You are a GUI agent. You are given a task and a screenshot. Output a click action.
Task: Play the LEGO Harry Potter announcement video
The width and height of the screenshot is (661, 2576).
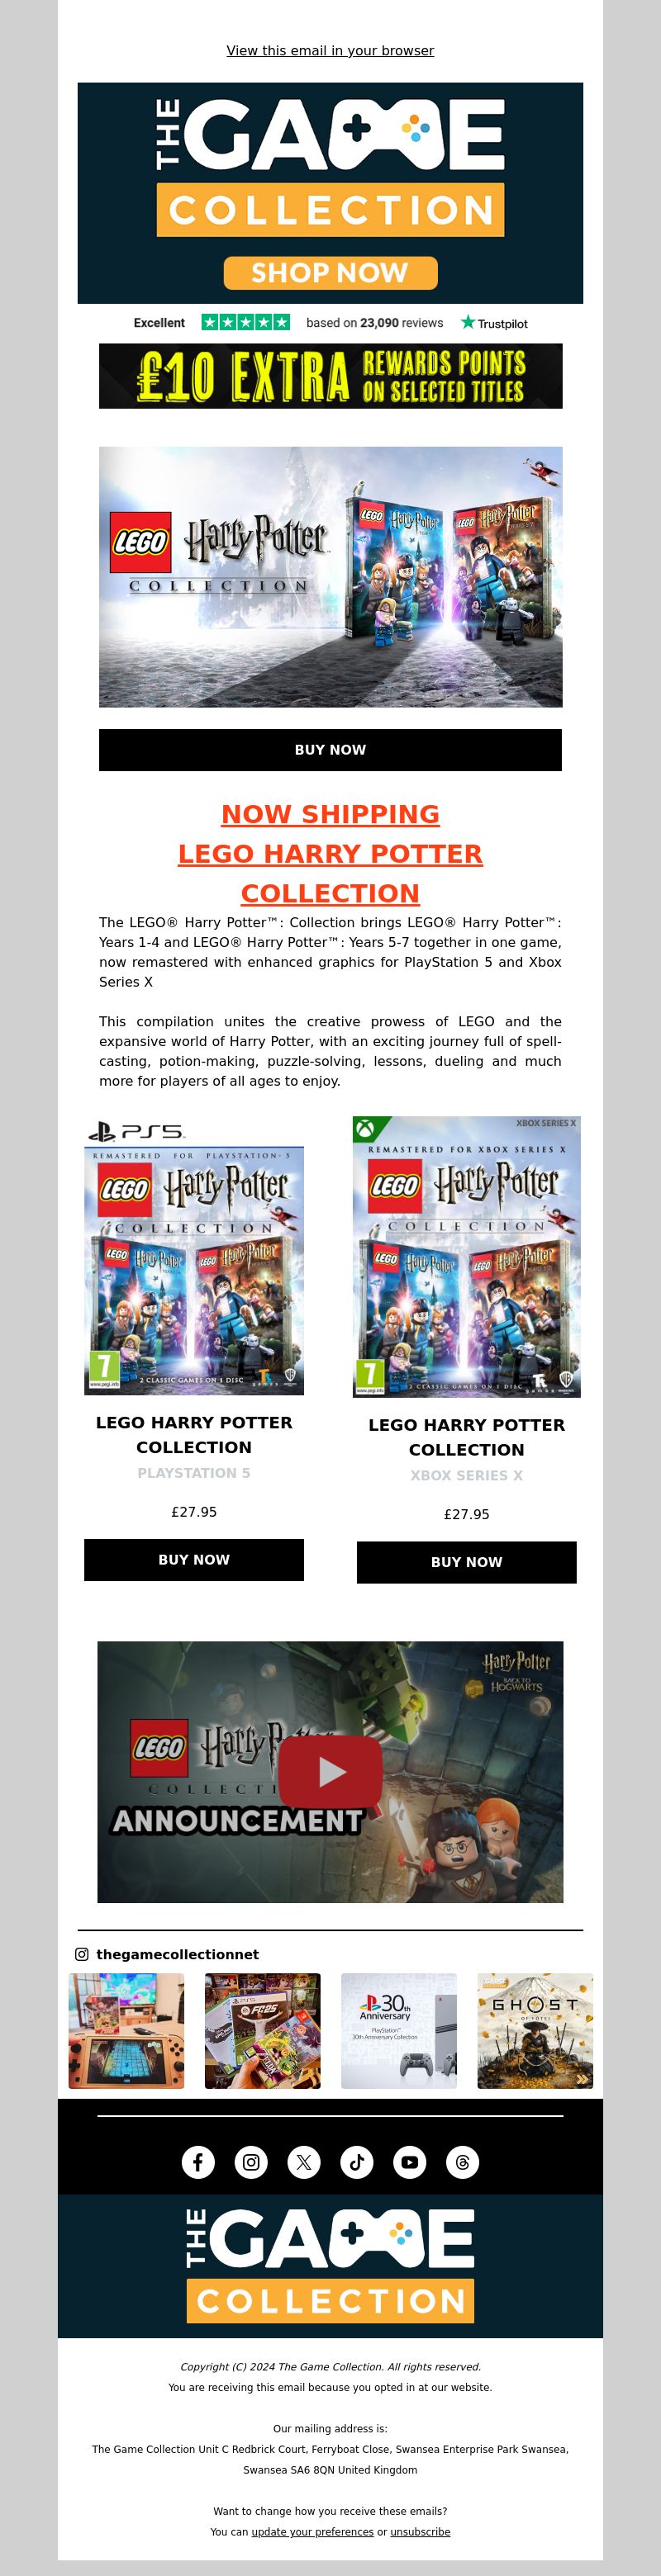330,1772
